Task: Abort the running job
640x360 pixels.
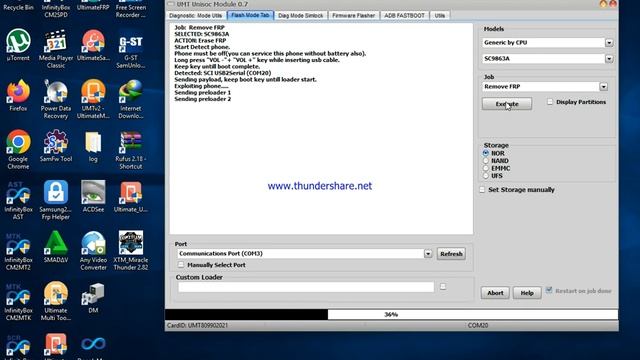Action: [495, 293]
